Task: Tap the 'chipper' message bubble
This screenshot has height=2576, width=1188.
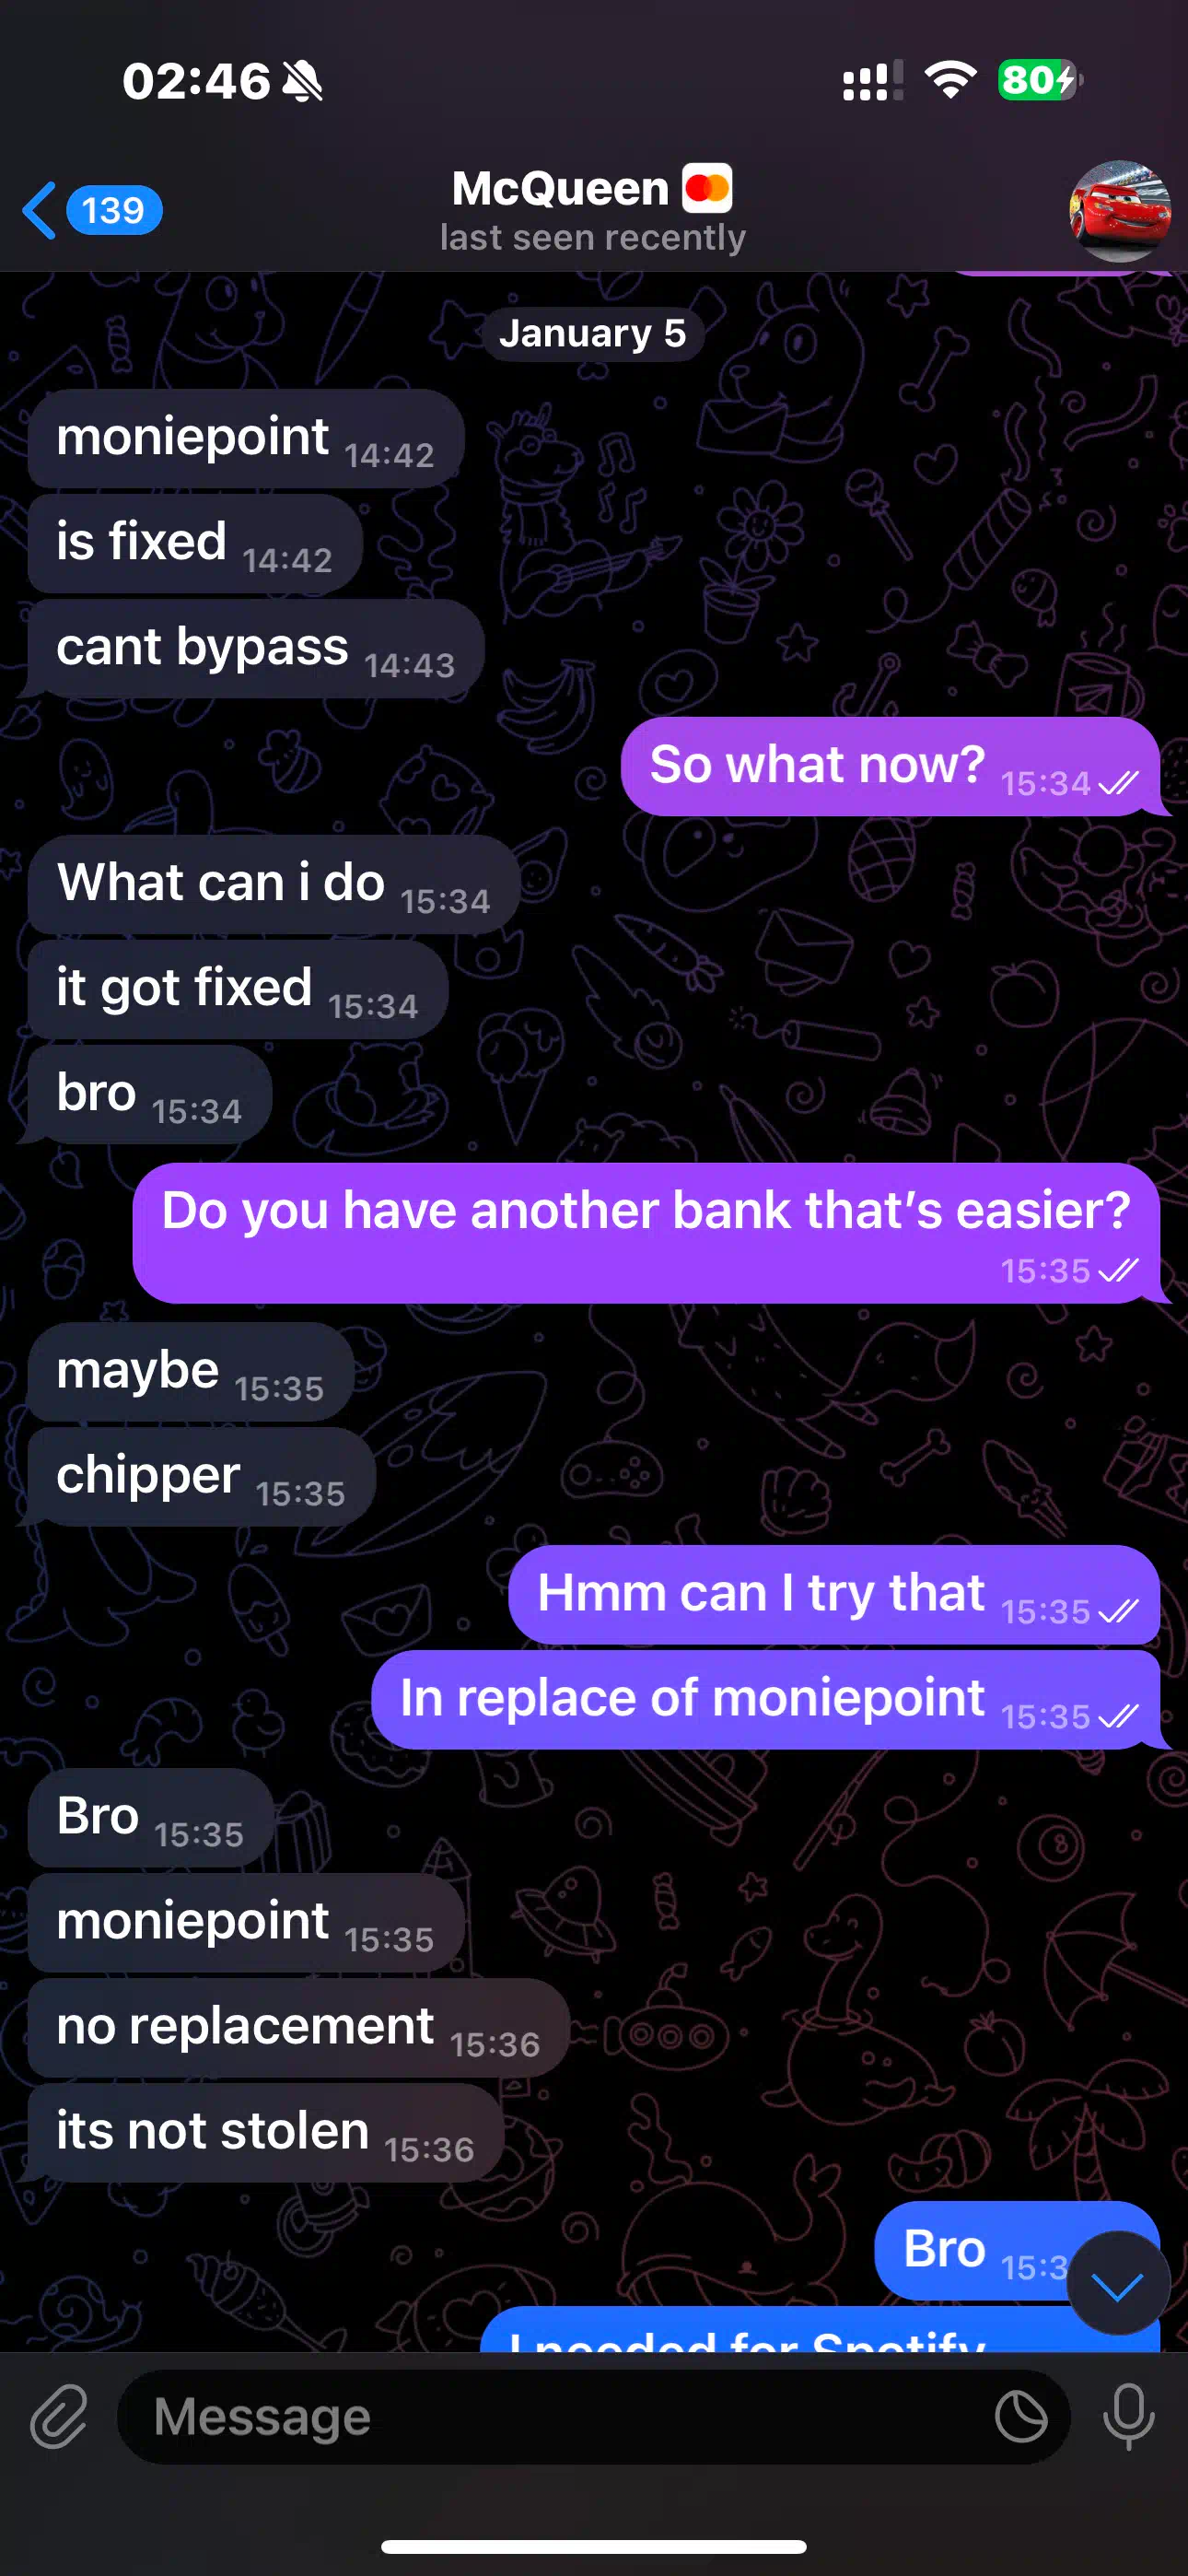Action: 201,1477
